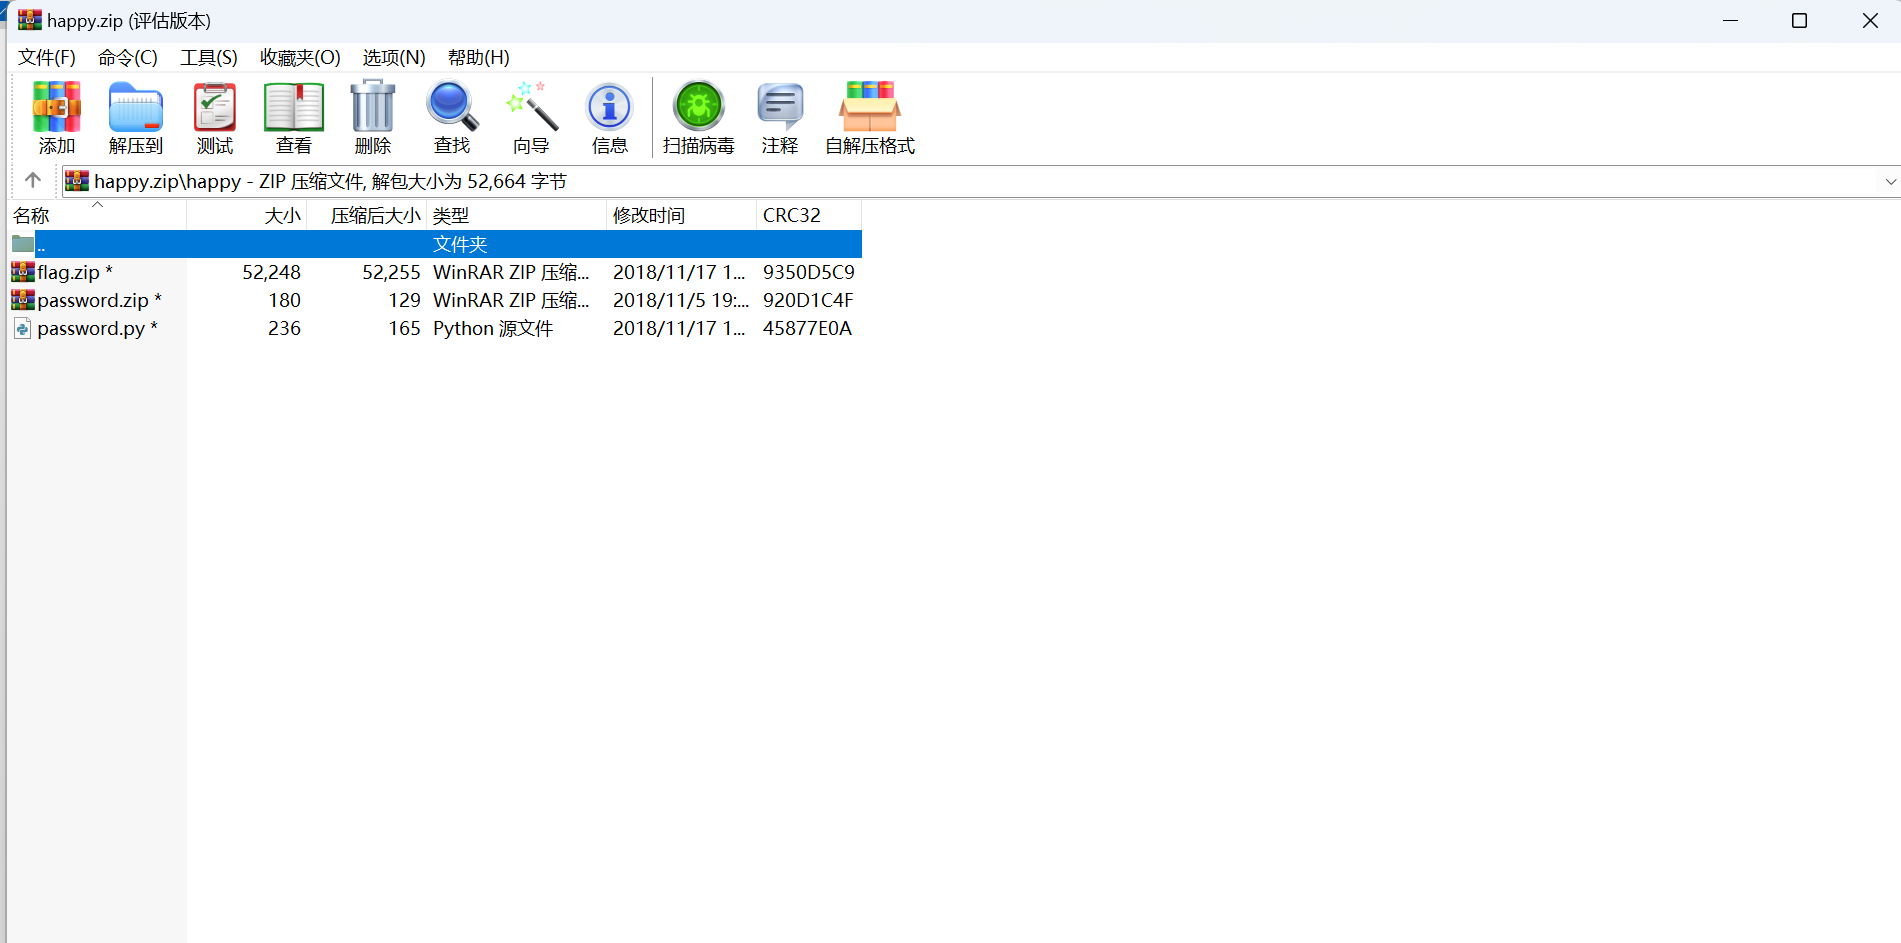Click the flag.zip archive icon
The image size is (1901, 943).
point(23,272)
